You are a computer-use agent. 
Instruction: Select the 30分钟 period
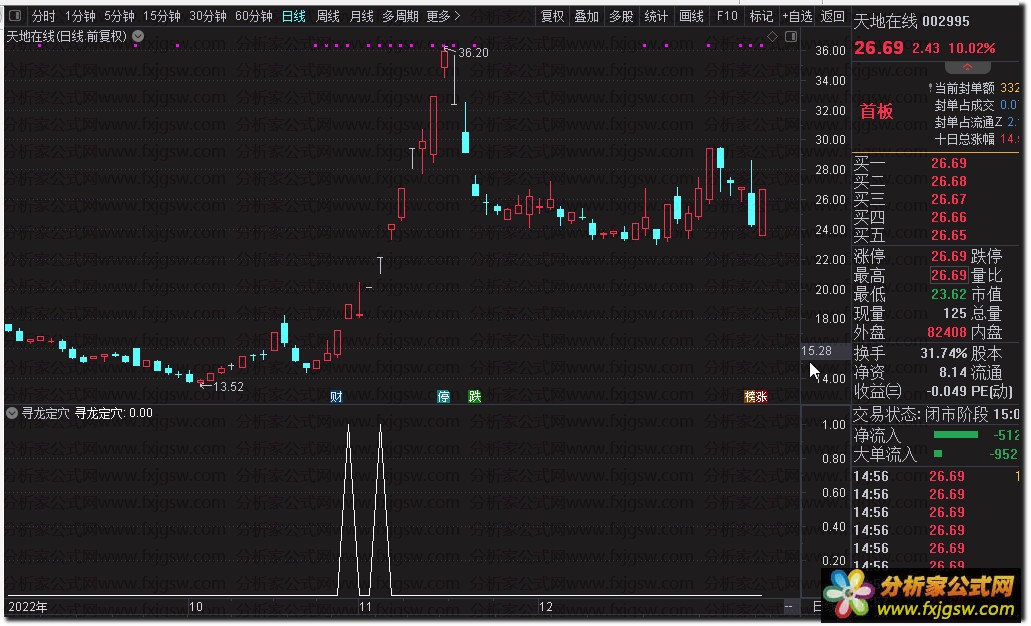[x=207, y=16]
